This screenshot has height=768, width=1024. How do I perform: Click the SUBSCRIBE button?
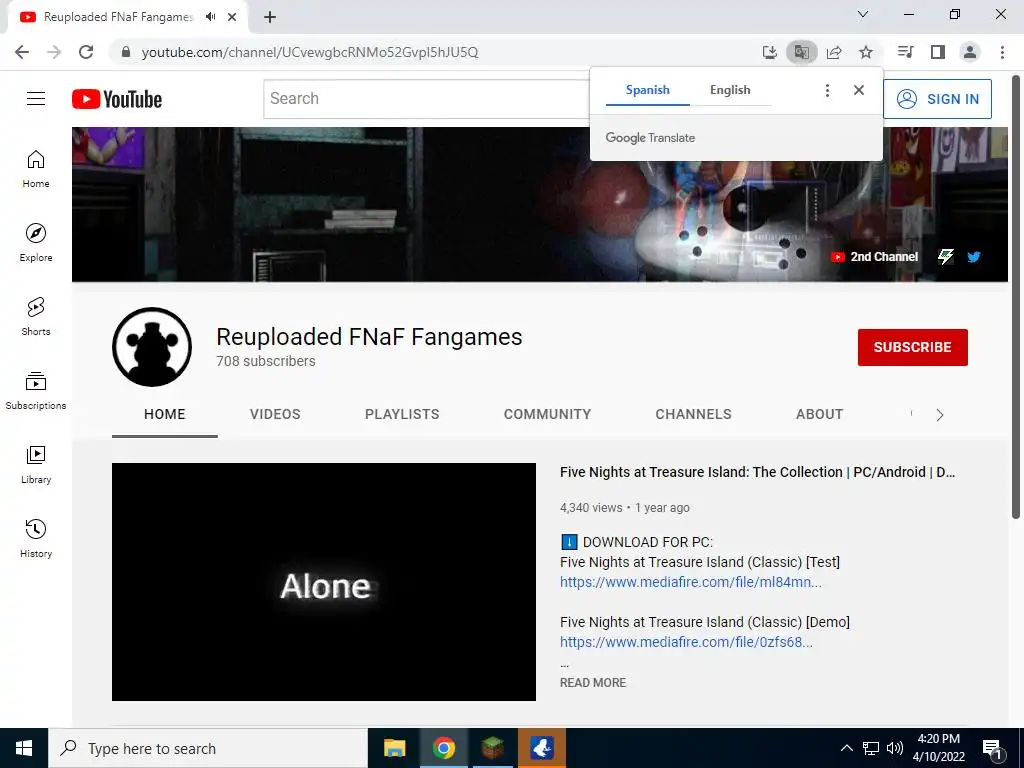[912, 347]
